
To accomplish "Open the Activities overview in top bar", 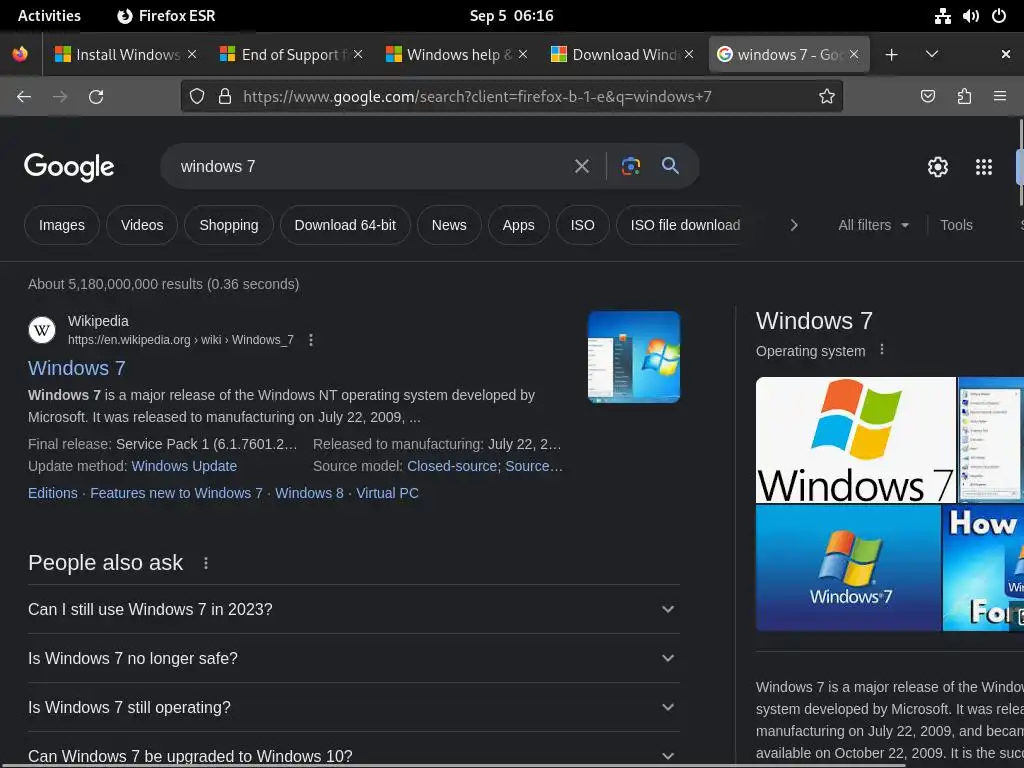I will tap(49, 16).
